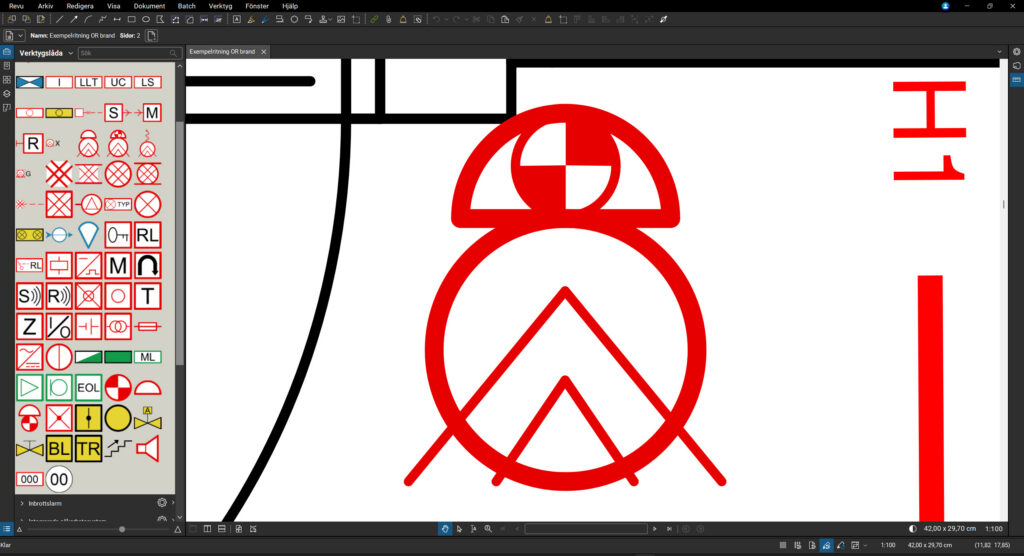Select the blue teardrop symbol
This screenshot has width=1024, height=556.
click(88, 235)
